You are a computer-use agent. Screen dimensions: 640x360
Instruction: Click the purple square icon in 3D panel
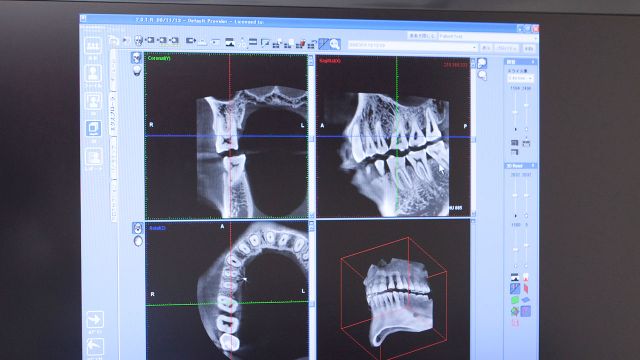coord(526,311)
